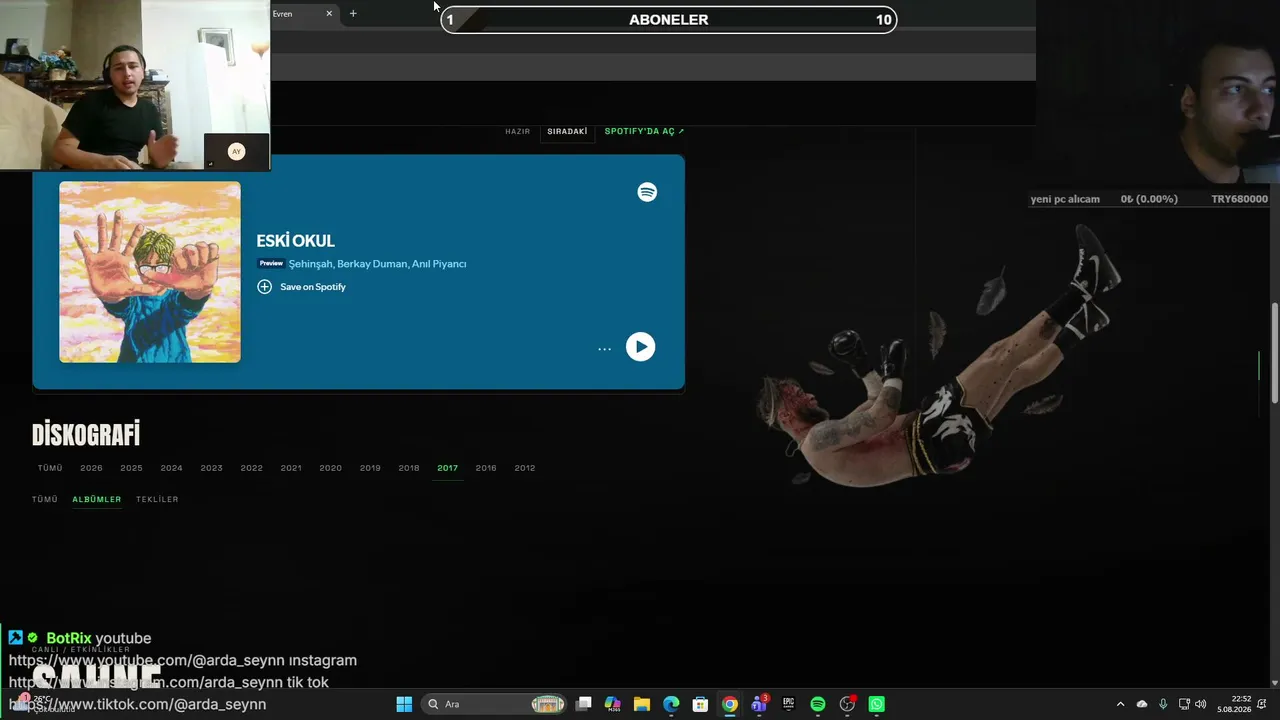This screenshot has height=720, width=1280.
Task: Launch Microsoft 365 Copilot from taskbar
Action: [x=613, y=704]
